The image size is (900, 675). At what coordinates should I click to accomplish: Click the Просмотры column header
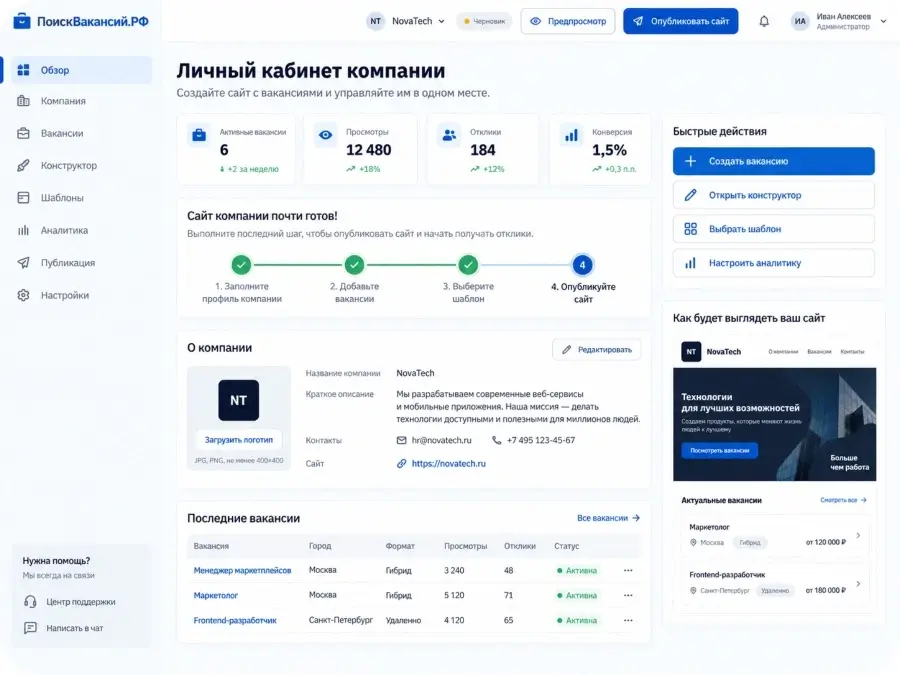point(465,546)
